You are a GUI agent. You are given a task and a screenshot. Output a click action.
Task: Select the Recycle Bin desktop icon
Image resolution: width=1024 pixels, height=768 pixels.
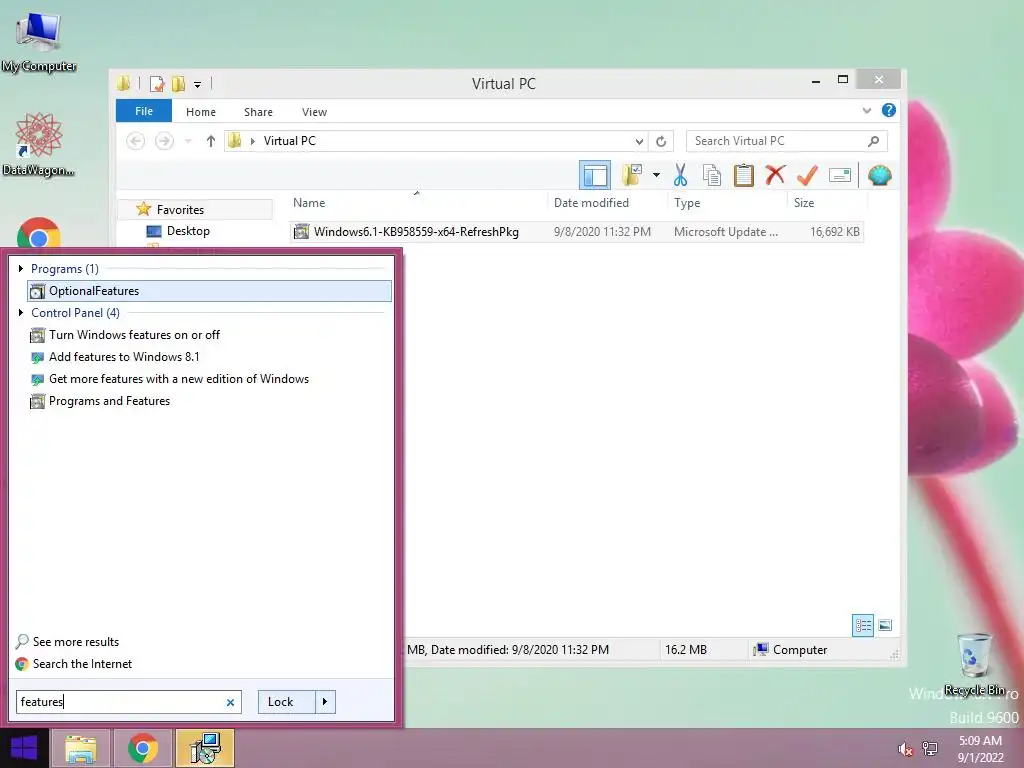(974, 665)
